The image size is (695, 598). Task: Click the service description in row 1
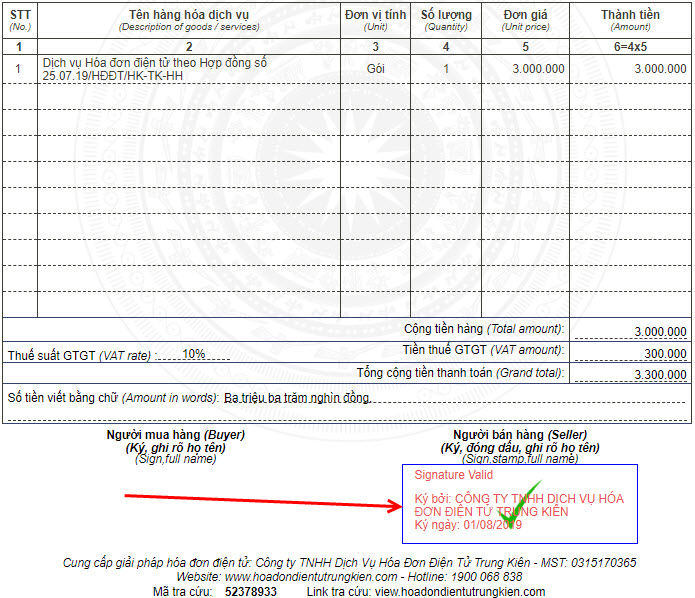point(155,69)
